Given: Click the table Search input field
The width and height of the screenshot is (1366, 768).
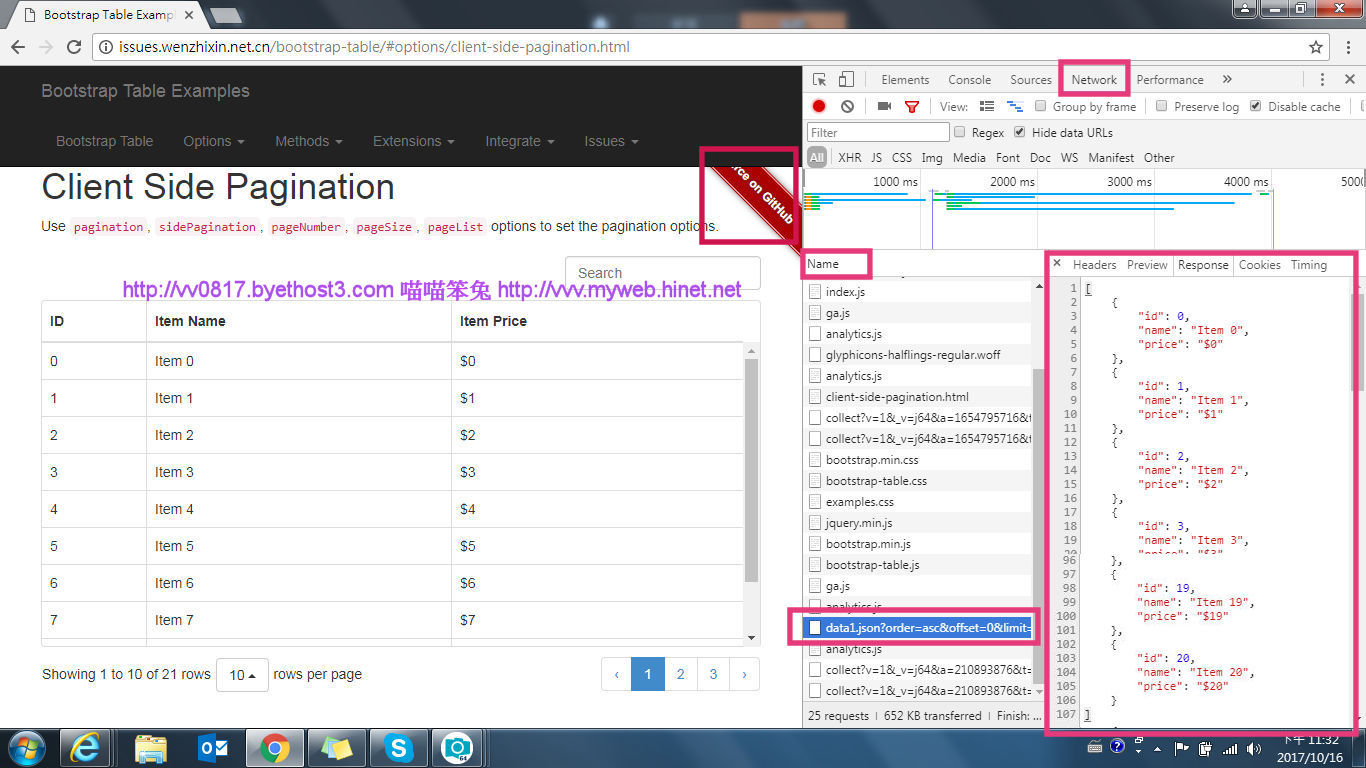Looking at the screenshot, I should coord(662,273).
